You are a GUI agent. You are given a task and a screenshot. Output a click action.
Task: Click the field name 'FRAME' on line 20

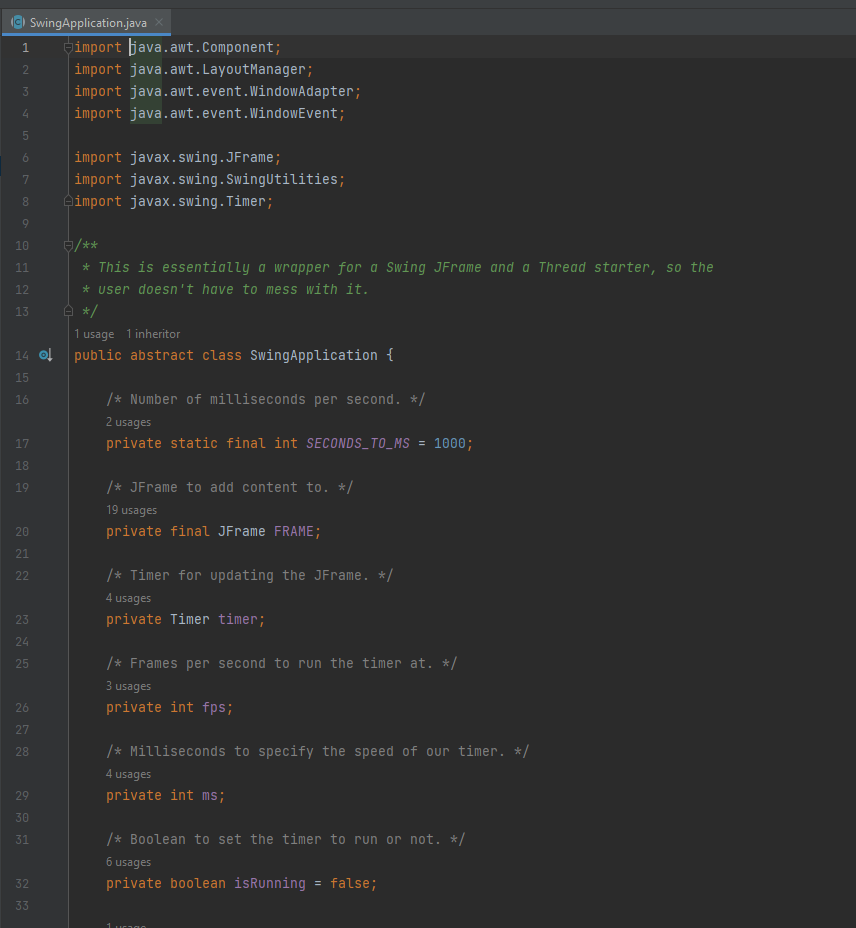pyautogui.click(x=294, y=531)
